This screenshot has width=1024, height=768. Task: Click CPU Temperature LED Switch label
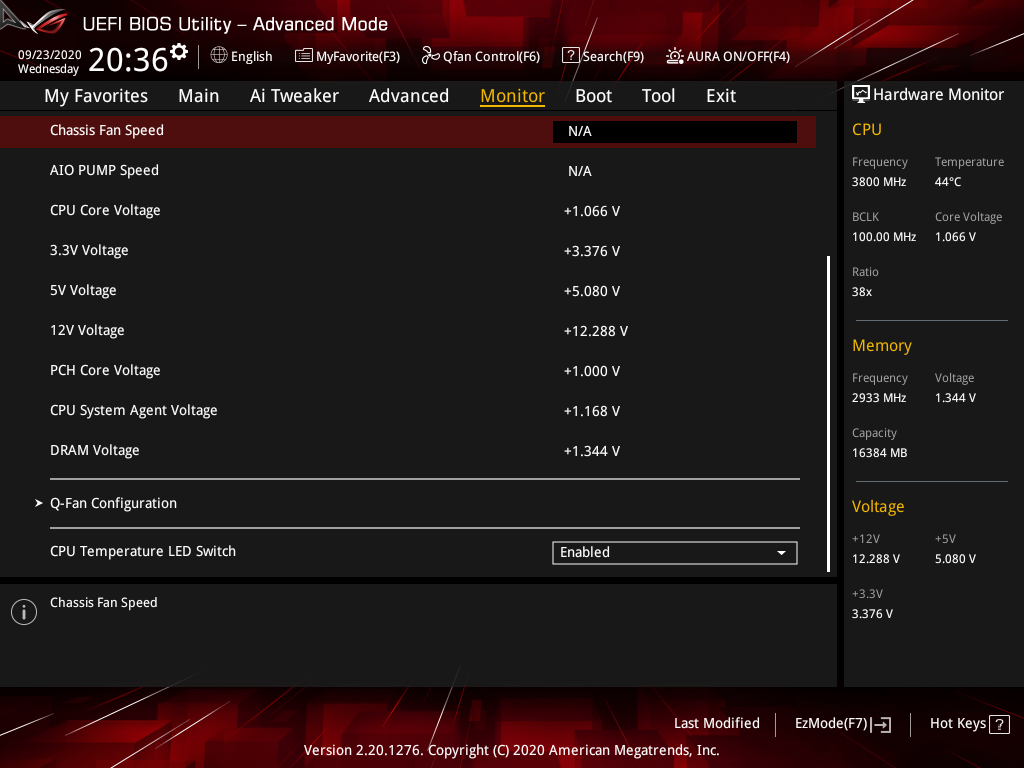click(x=143, y=551)
